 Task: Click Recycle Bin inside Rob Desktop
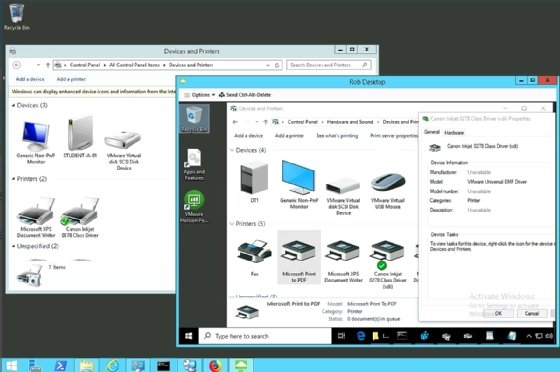194,119
